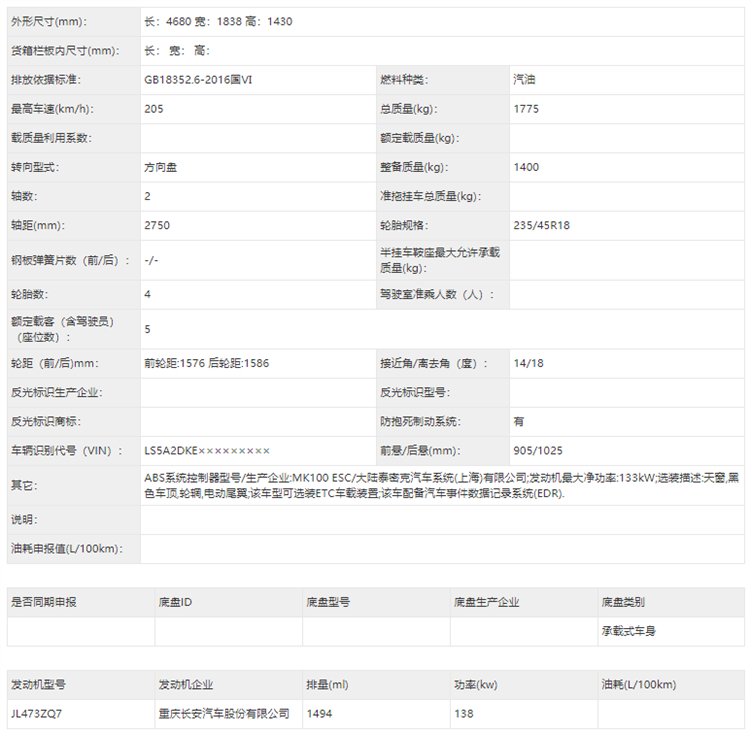Select the 最高车速(km/h) label
Viewport: 750px width, 733px height.
52,109
